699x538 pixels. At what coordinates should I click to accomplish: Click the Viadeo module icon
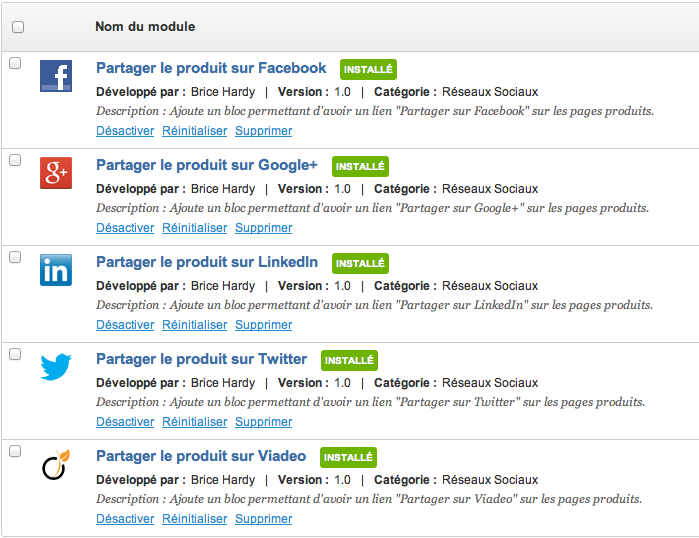pos(56,465)
